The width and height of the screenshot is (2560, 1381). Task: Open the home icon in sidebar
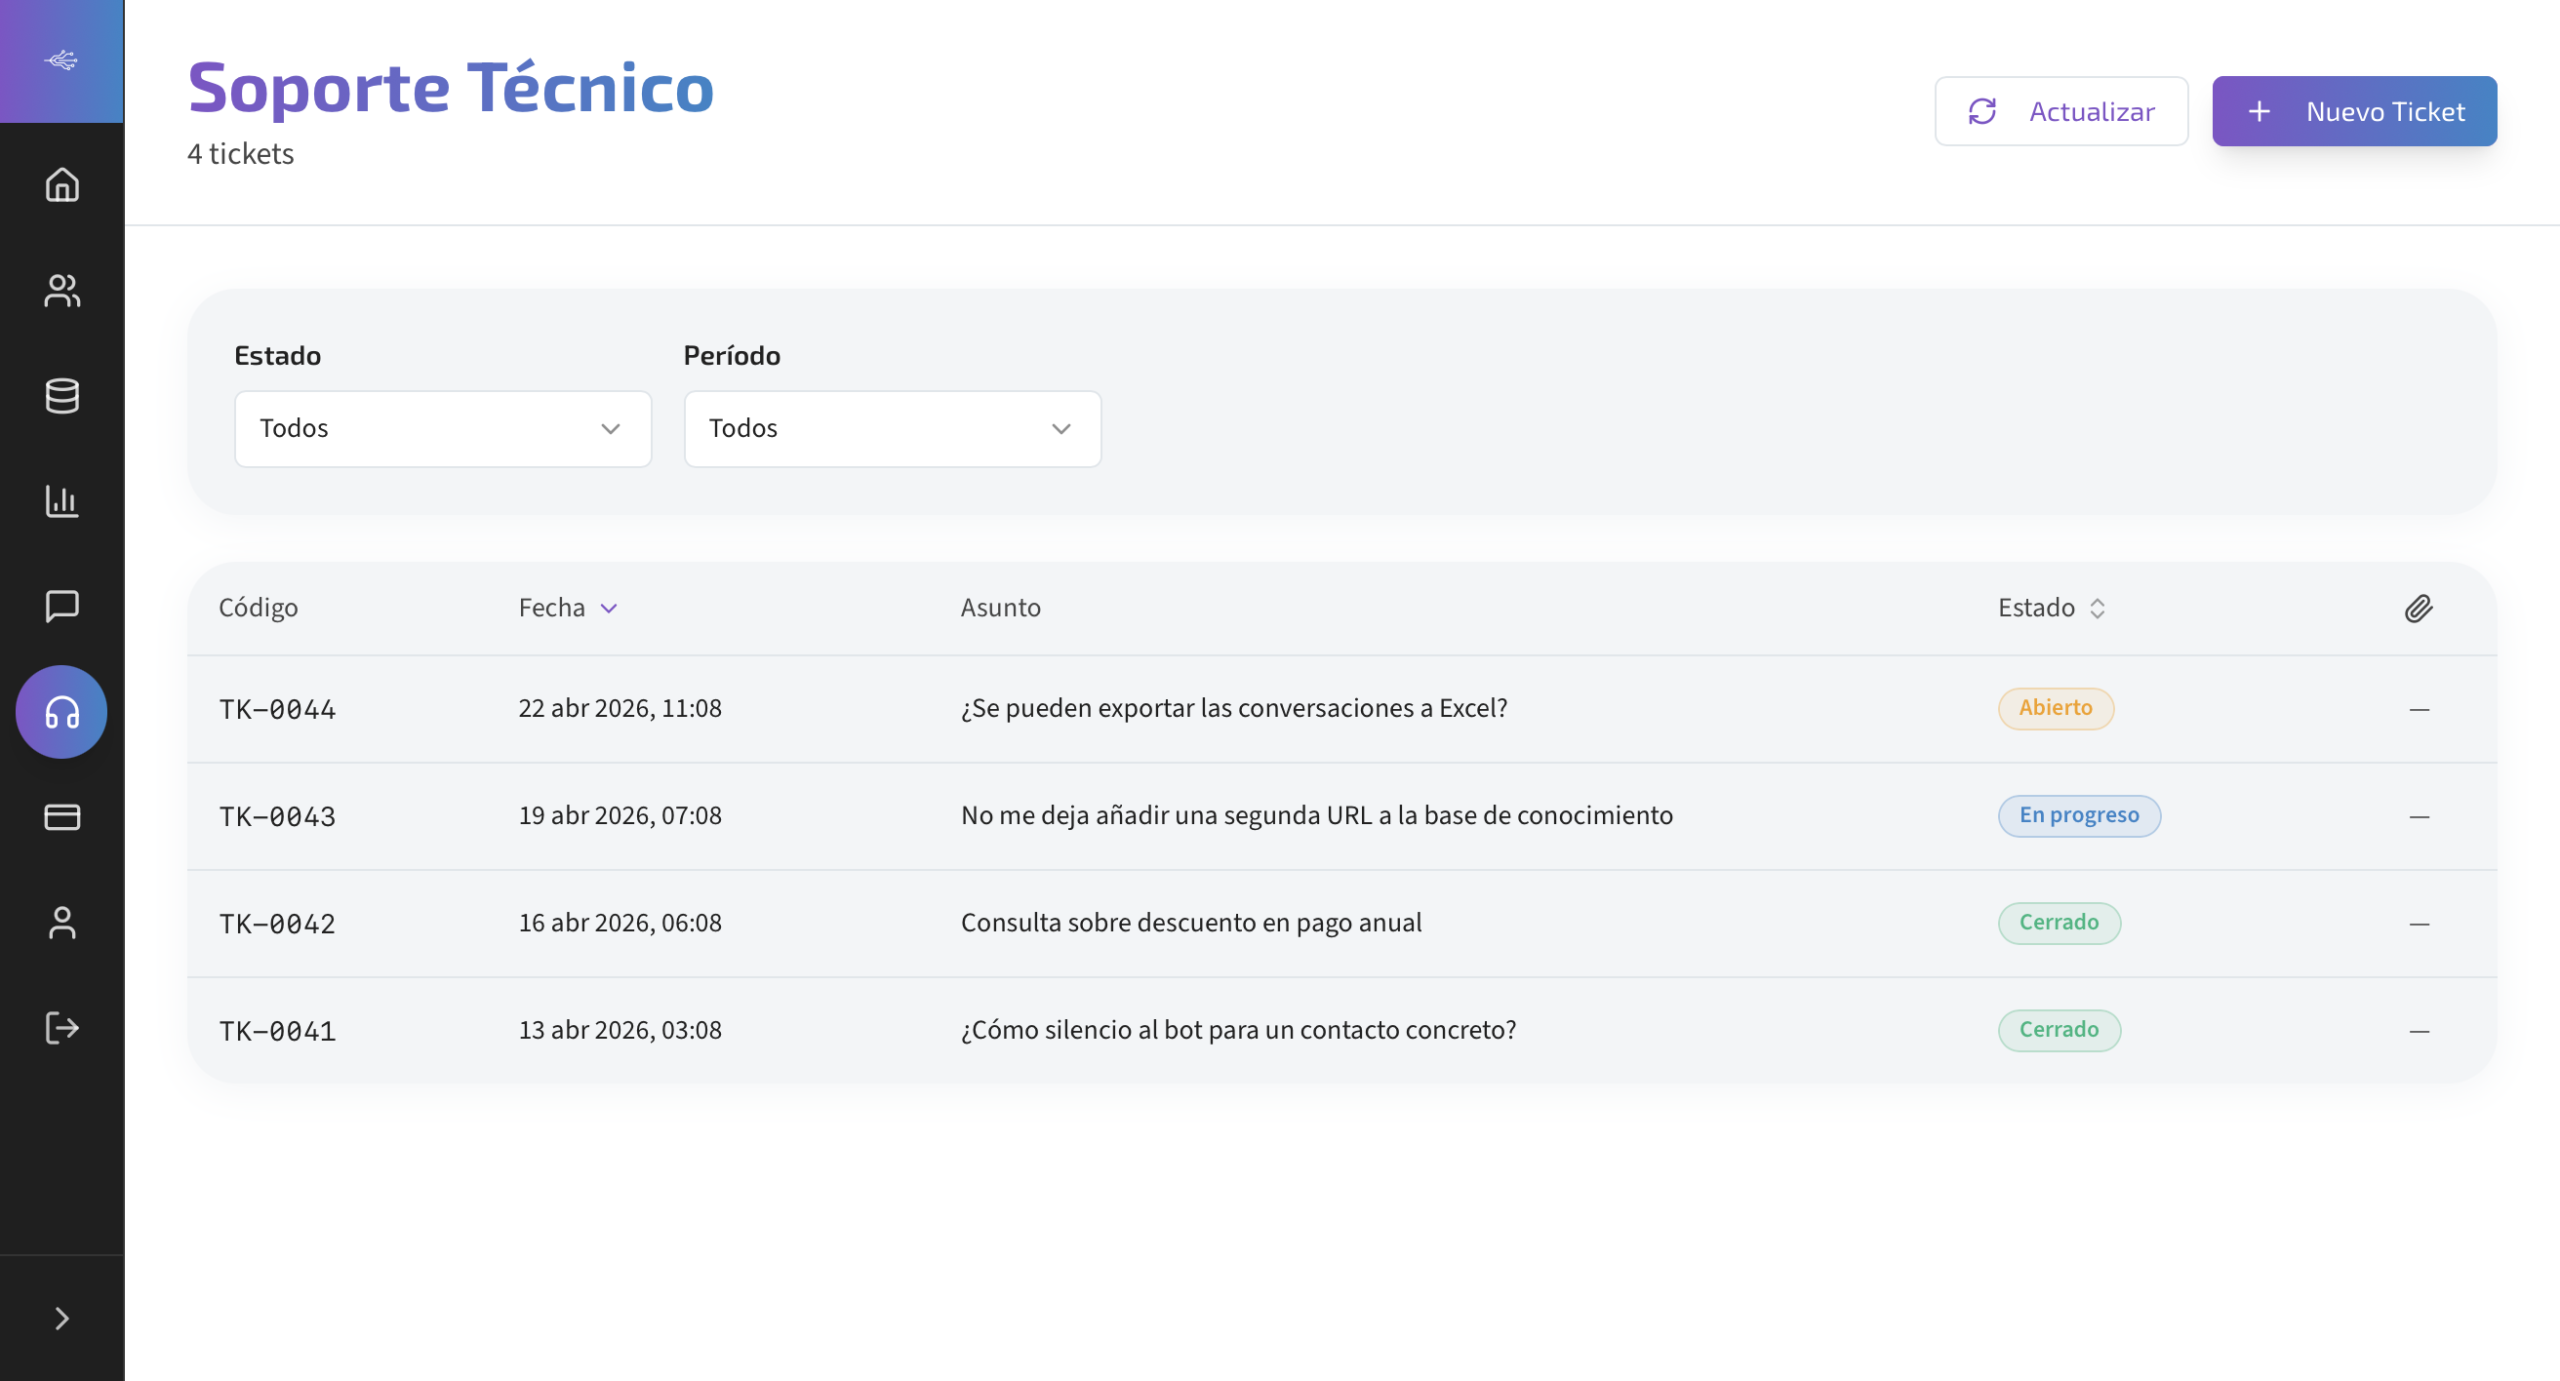pyautogui.click(x=62, y=184)
